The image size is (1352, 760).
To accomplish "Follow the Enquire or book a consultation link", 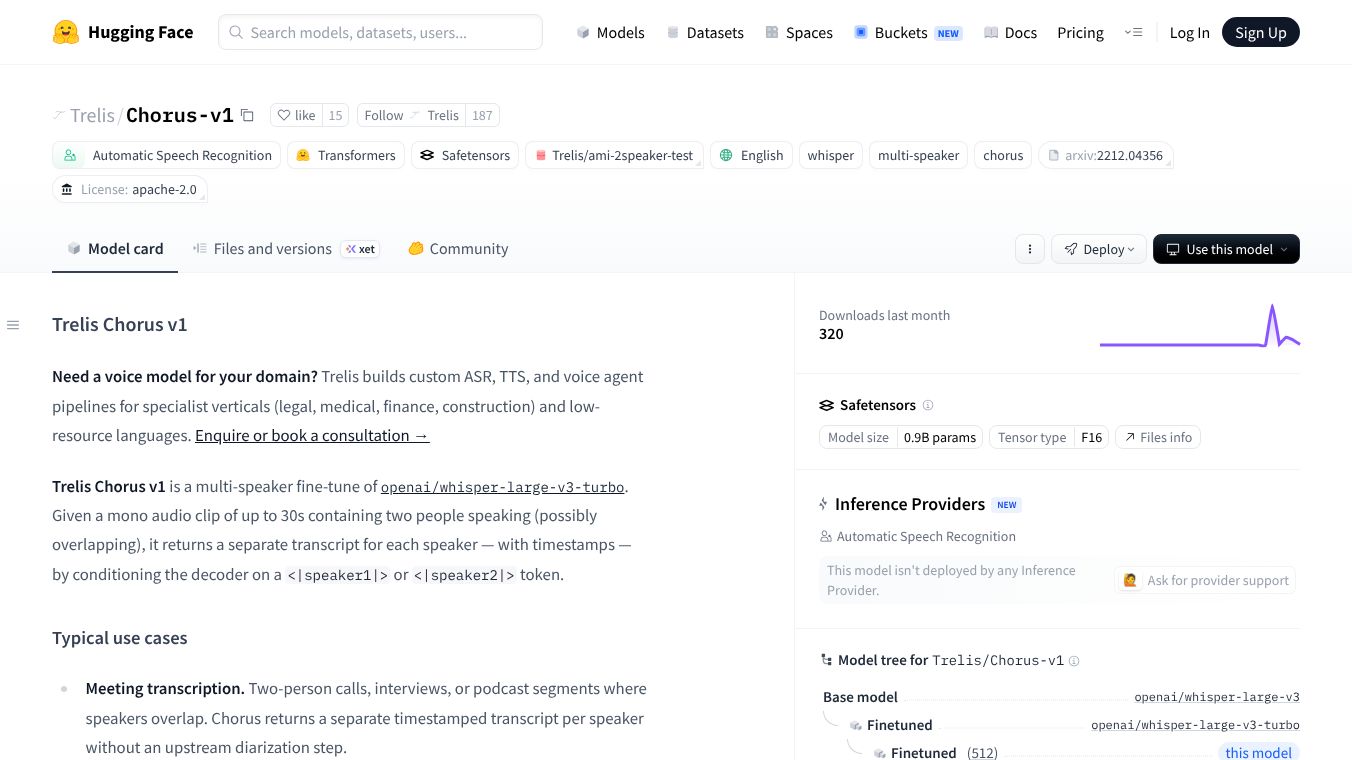I will [312, 436].
